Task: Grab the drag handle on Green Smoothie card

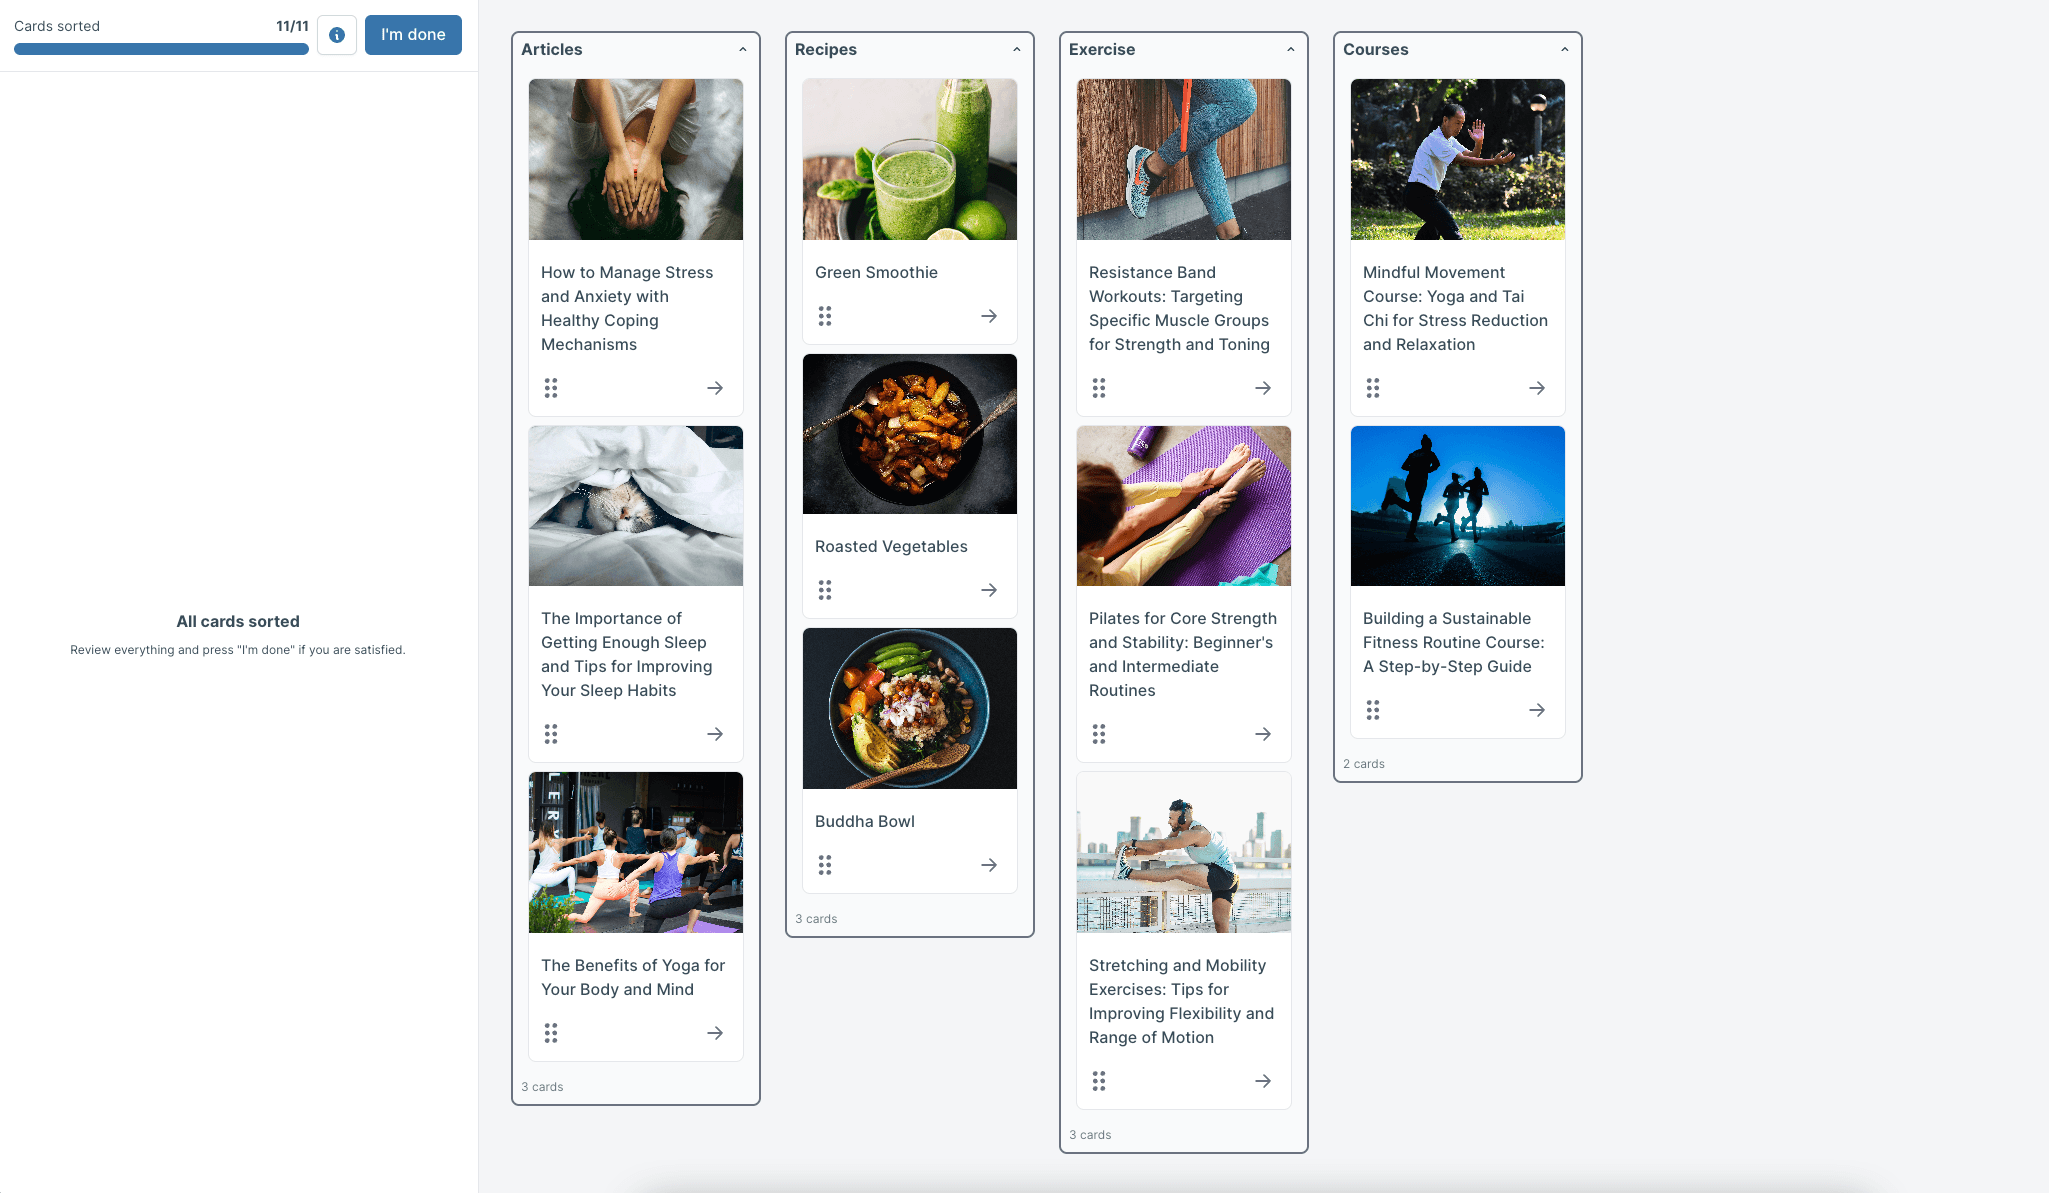Action: tap(825, 316)
